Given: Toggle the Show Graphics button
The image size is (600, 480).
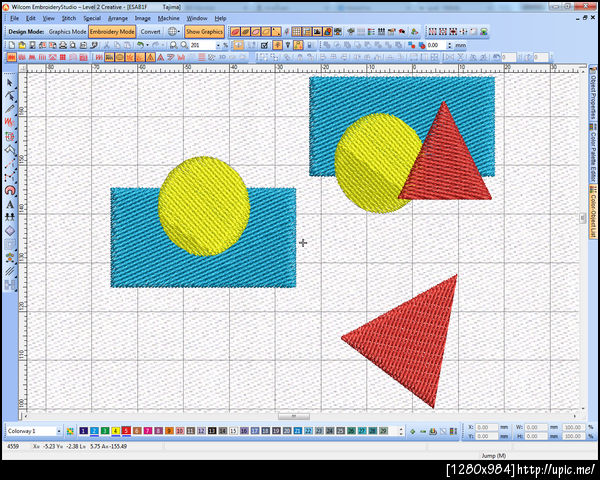Looking at the screenshot, I should [204, 31].
